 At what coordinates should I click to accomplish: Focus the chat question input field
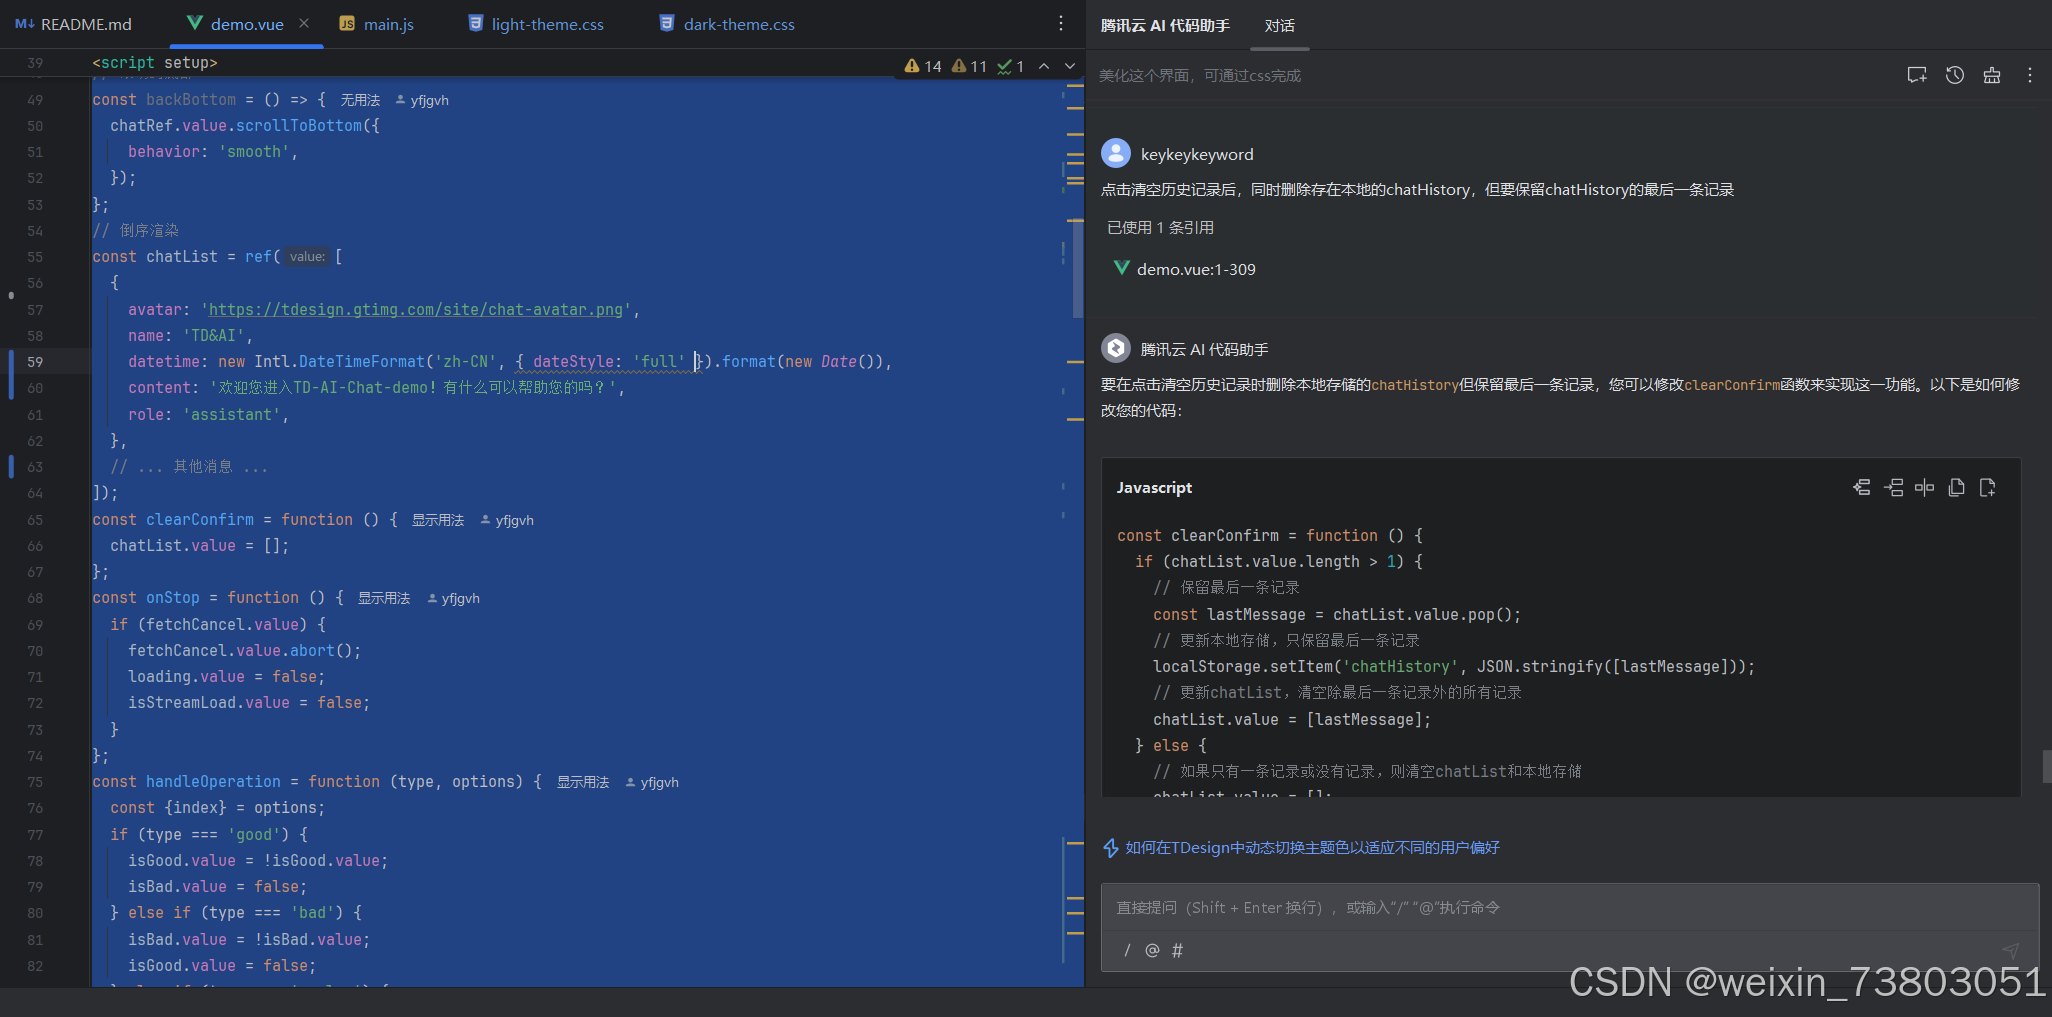coord(1568,908)
